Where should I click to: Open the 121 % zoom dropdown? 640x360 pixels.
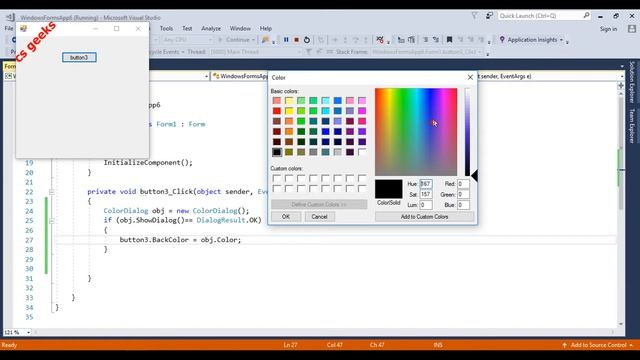(x=28, y=332)
